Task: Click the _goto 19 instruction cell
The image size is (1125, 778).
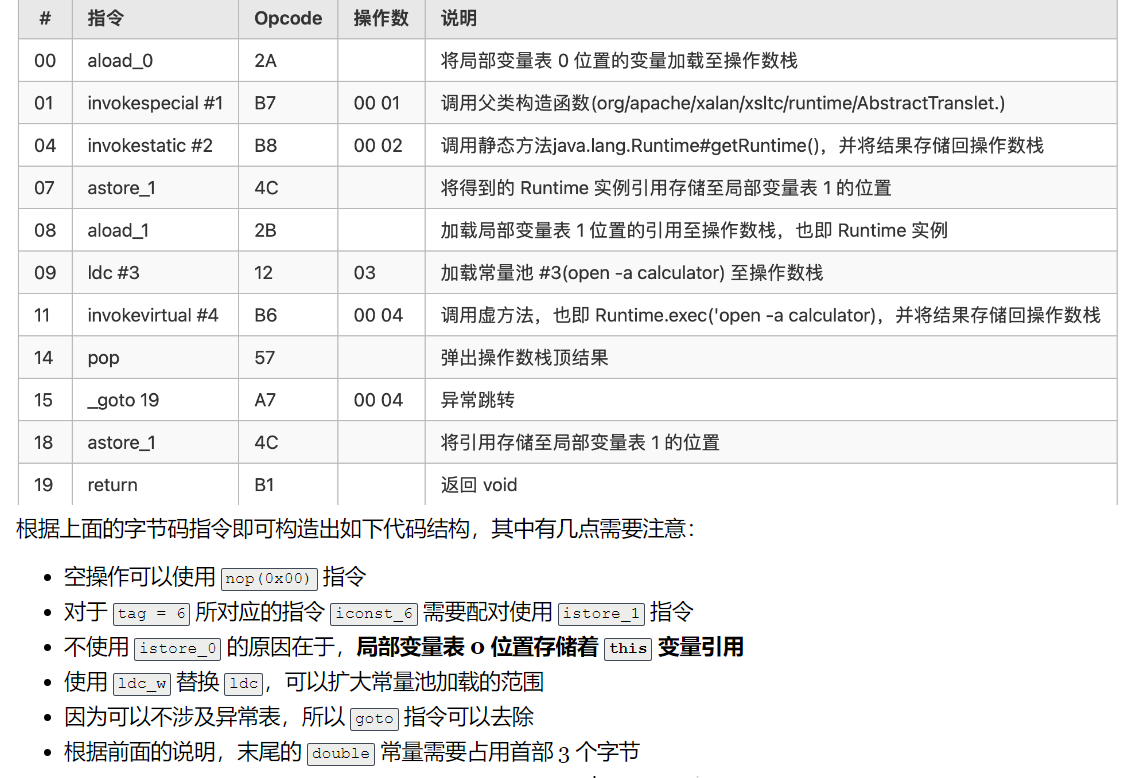Action: point(119,400)
